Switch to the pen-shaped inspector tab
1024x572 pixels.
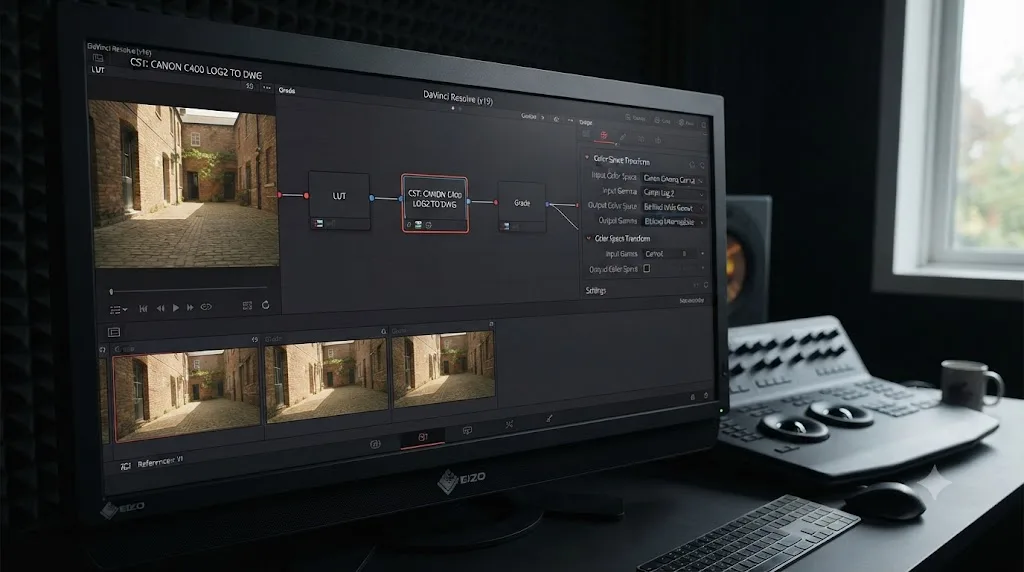point(622,138)
